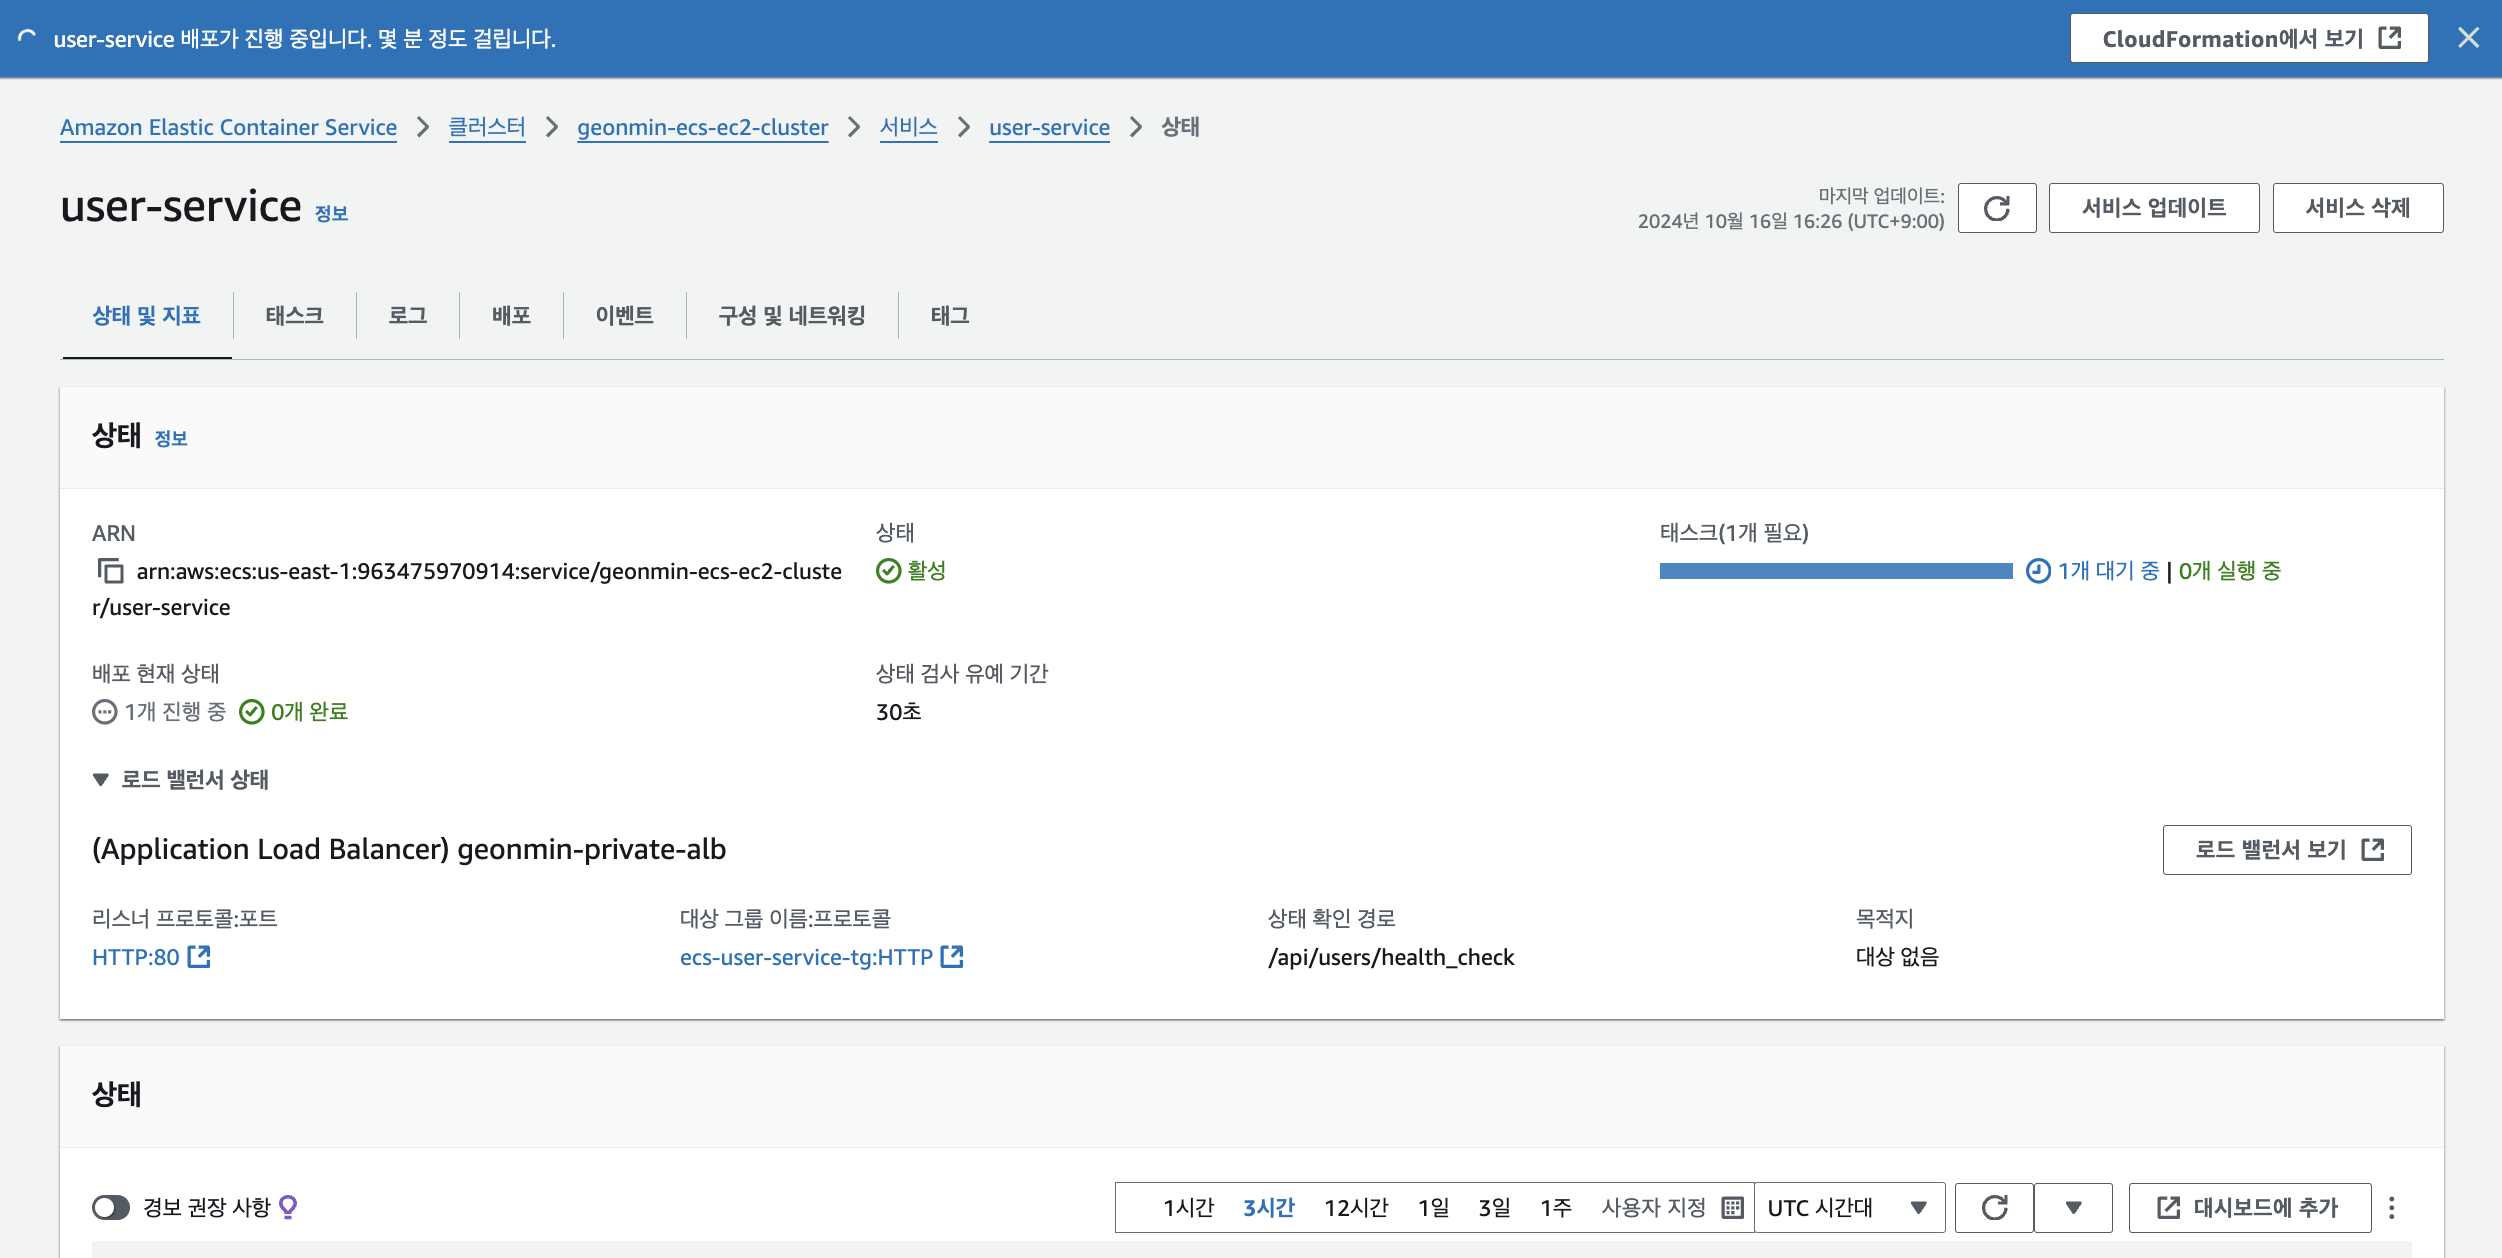
Task: Open the user-service breadcrumb link
Action: tap(1049, 127)
